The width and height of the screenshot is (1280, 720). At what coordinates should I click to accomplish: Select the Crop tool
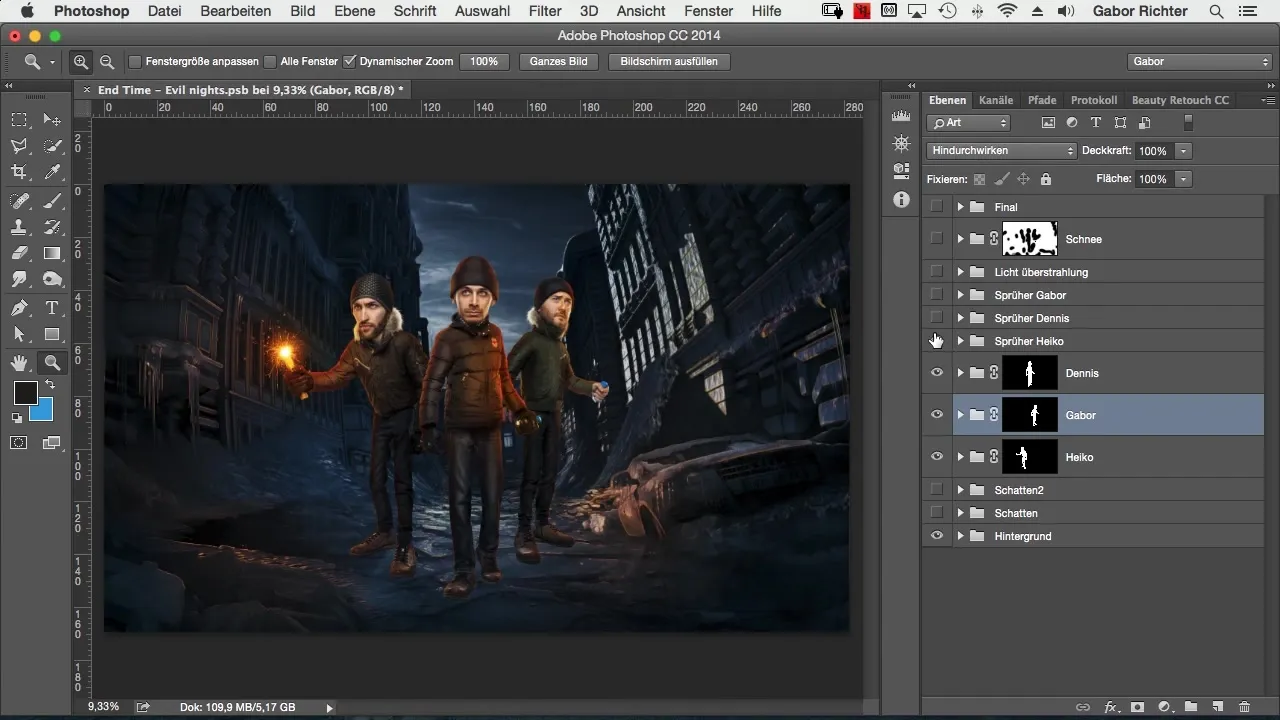19,172
